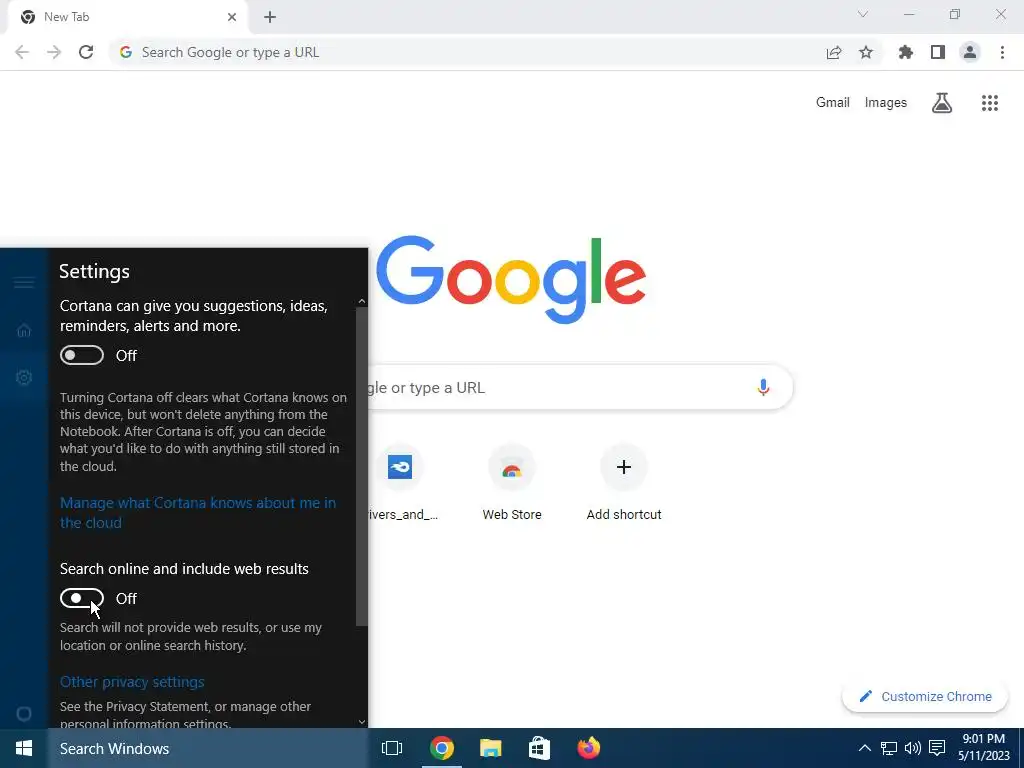Viewport: 1024px width, 768px height.
Task: Open Manage what Cortana knows about me link
Action: click(x=198, y=513)
